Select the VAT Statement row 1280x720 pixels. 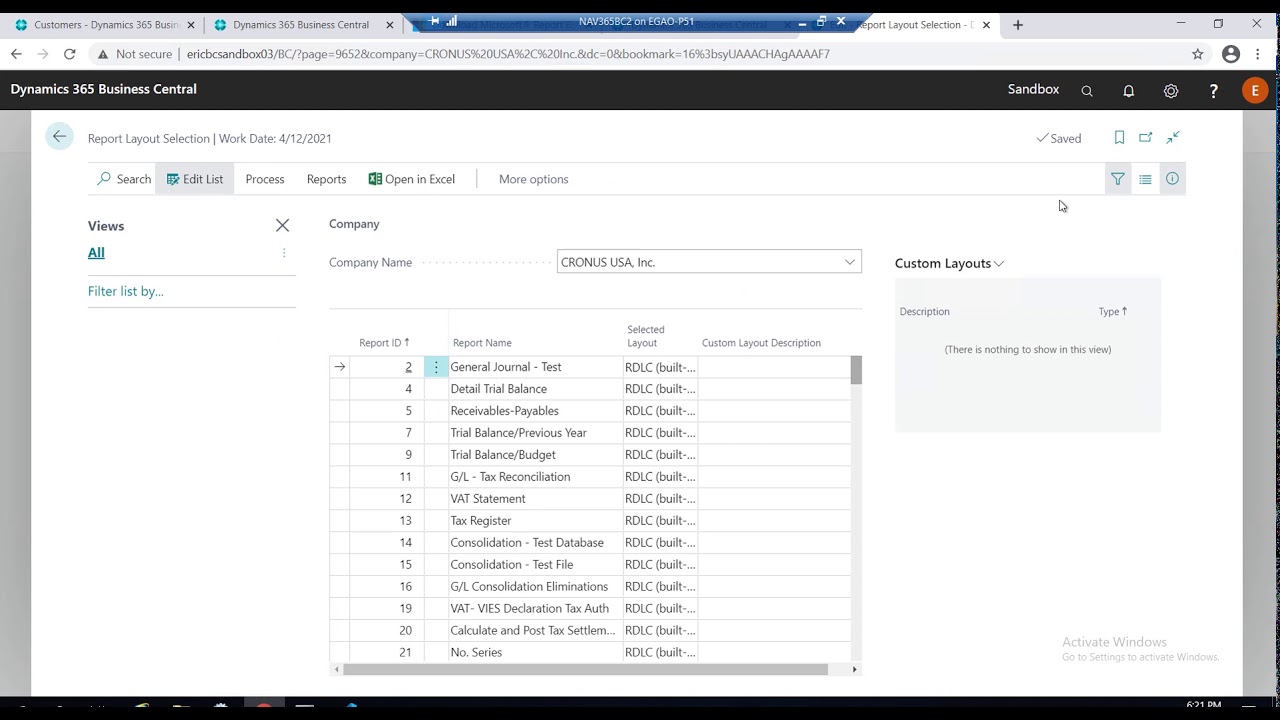tap(590, 499)
